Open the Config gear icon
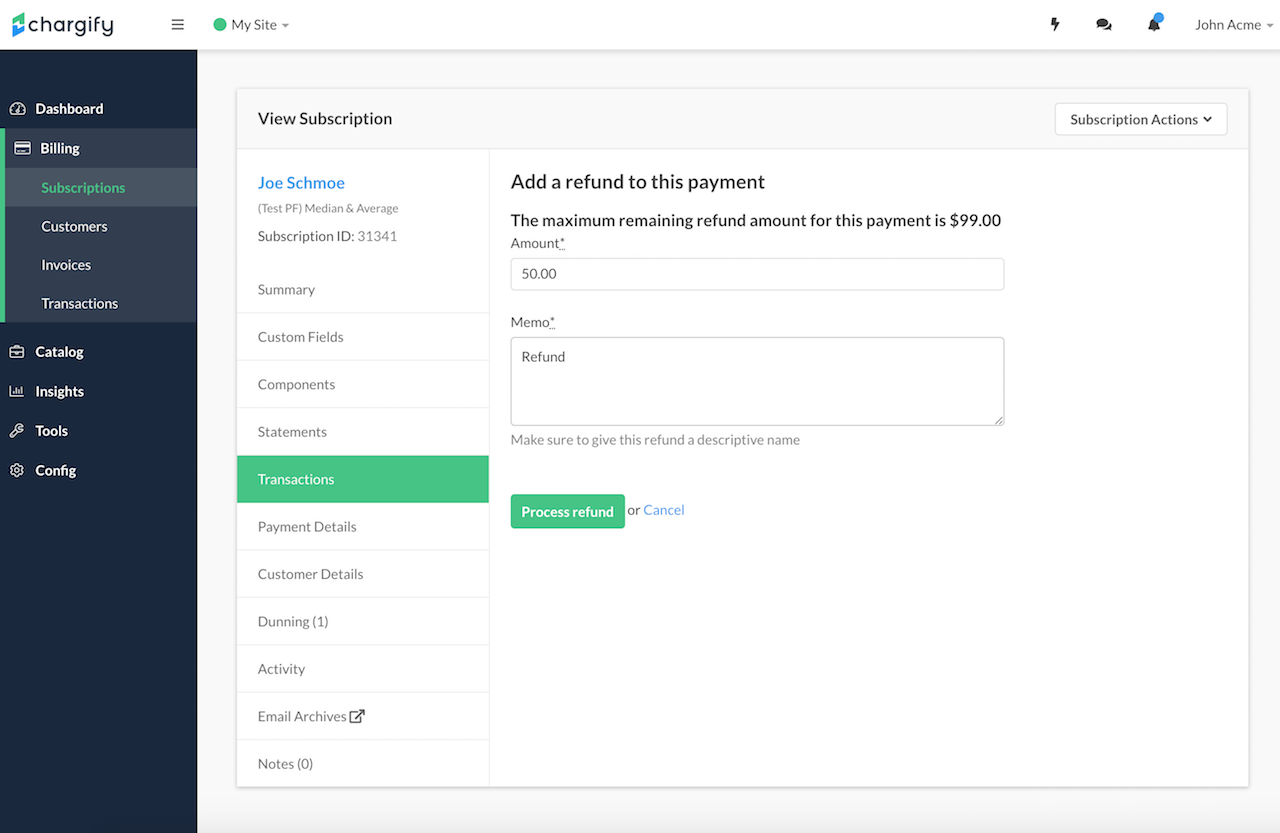This screenshot has width=1280, height=833. (16, 470)
